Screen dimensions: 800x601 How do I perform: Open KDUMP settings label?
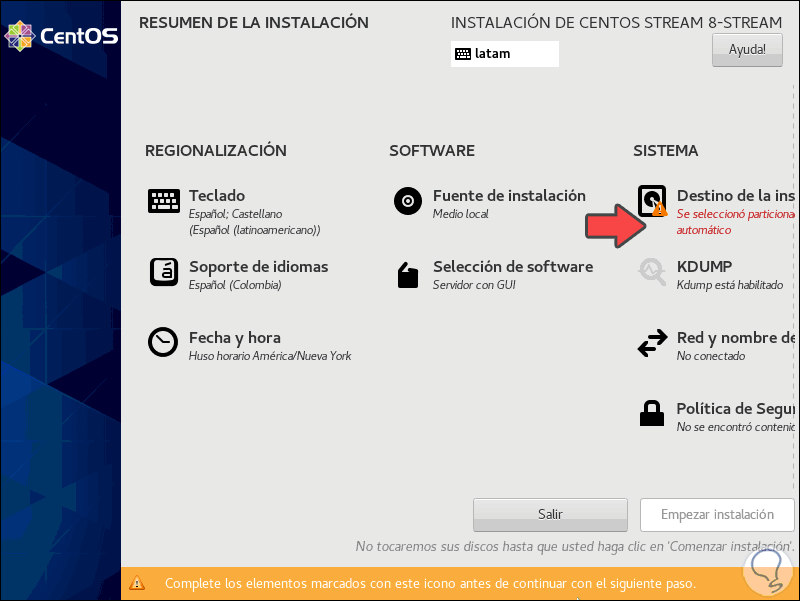pyautogui.click(x=704, y=266)
